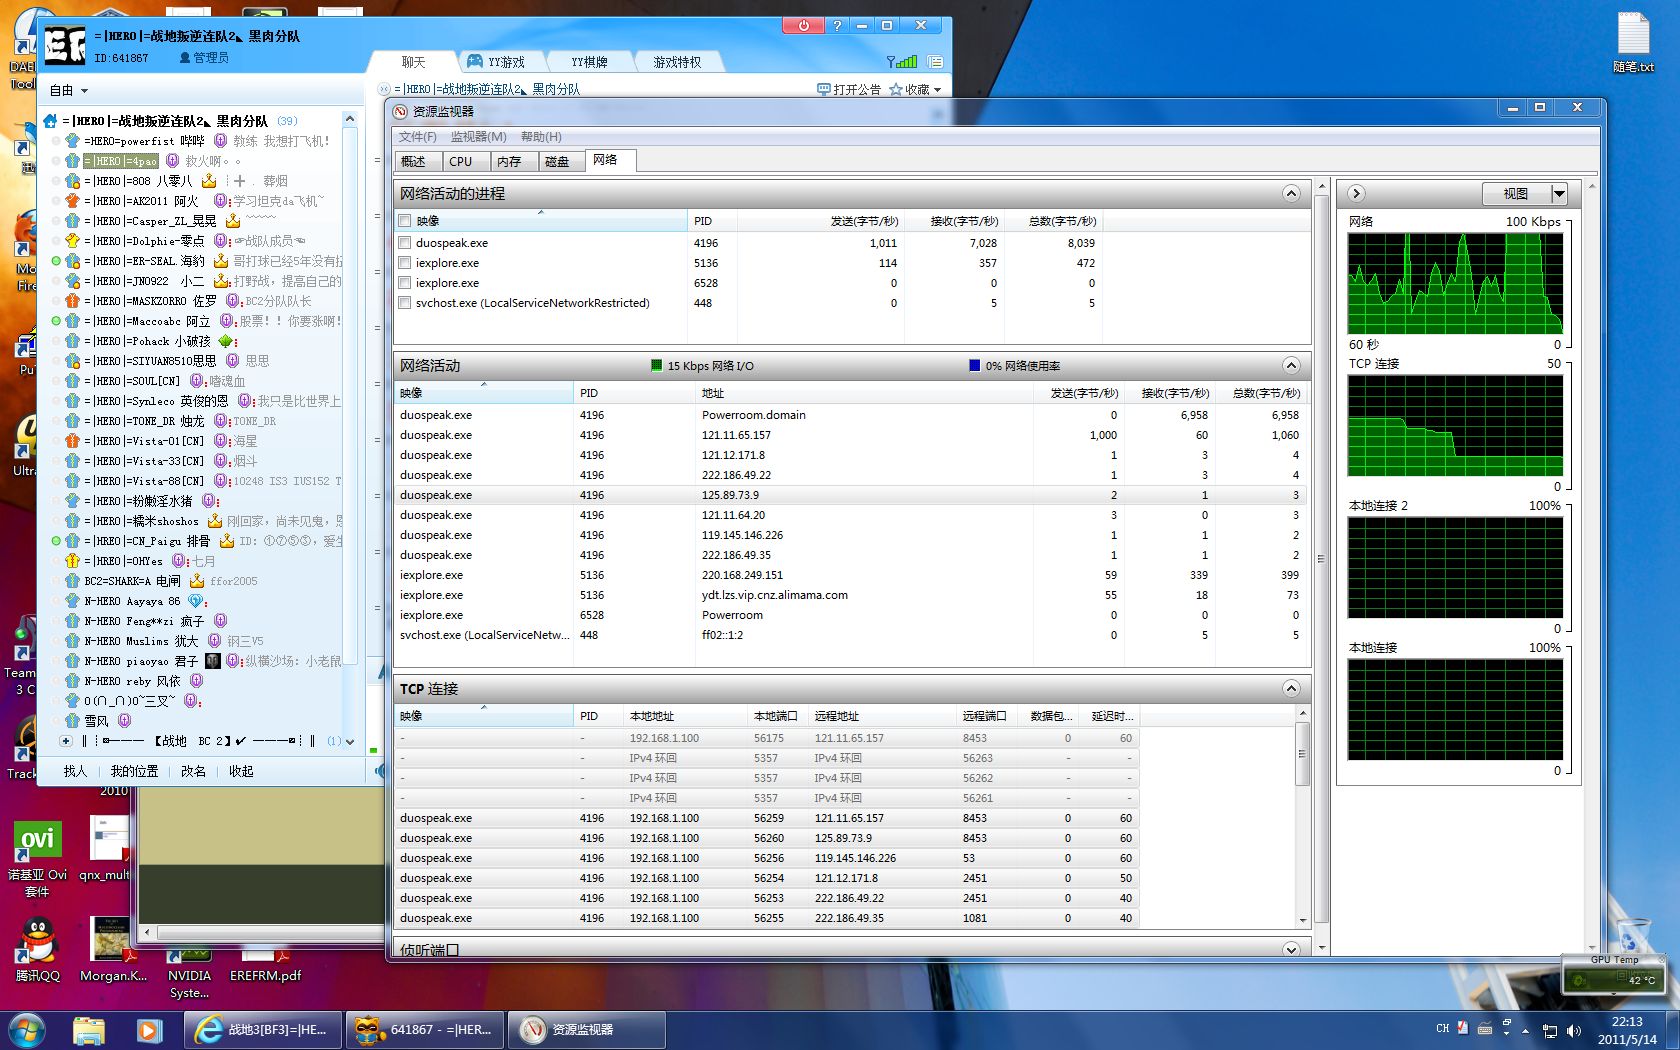Screen dimensions: 1680x1050
Task: Click the blue 网络使用率 legend square
Action: point(974,366)
